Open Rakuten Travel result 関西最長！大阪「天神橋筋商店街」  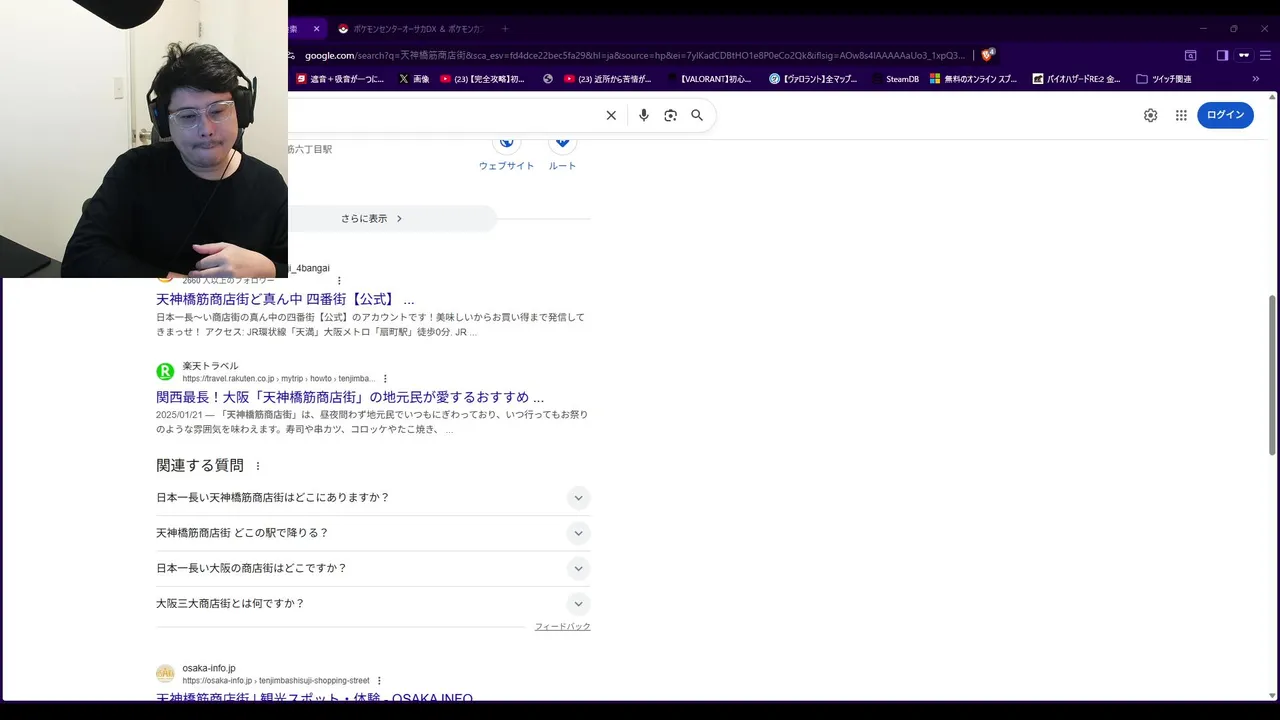point(350,397)
